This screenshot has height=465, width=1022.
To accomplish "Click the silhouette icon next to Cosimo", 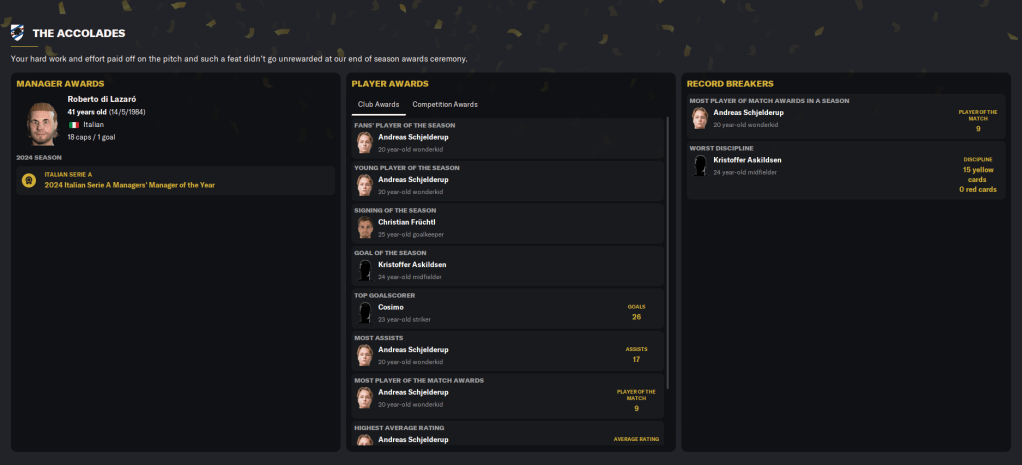I will pyautogui.click(x=364, y=312).
